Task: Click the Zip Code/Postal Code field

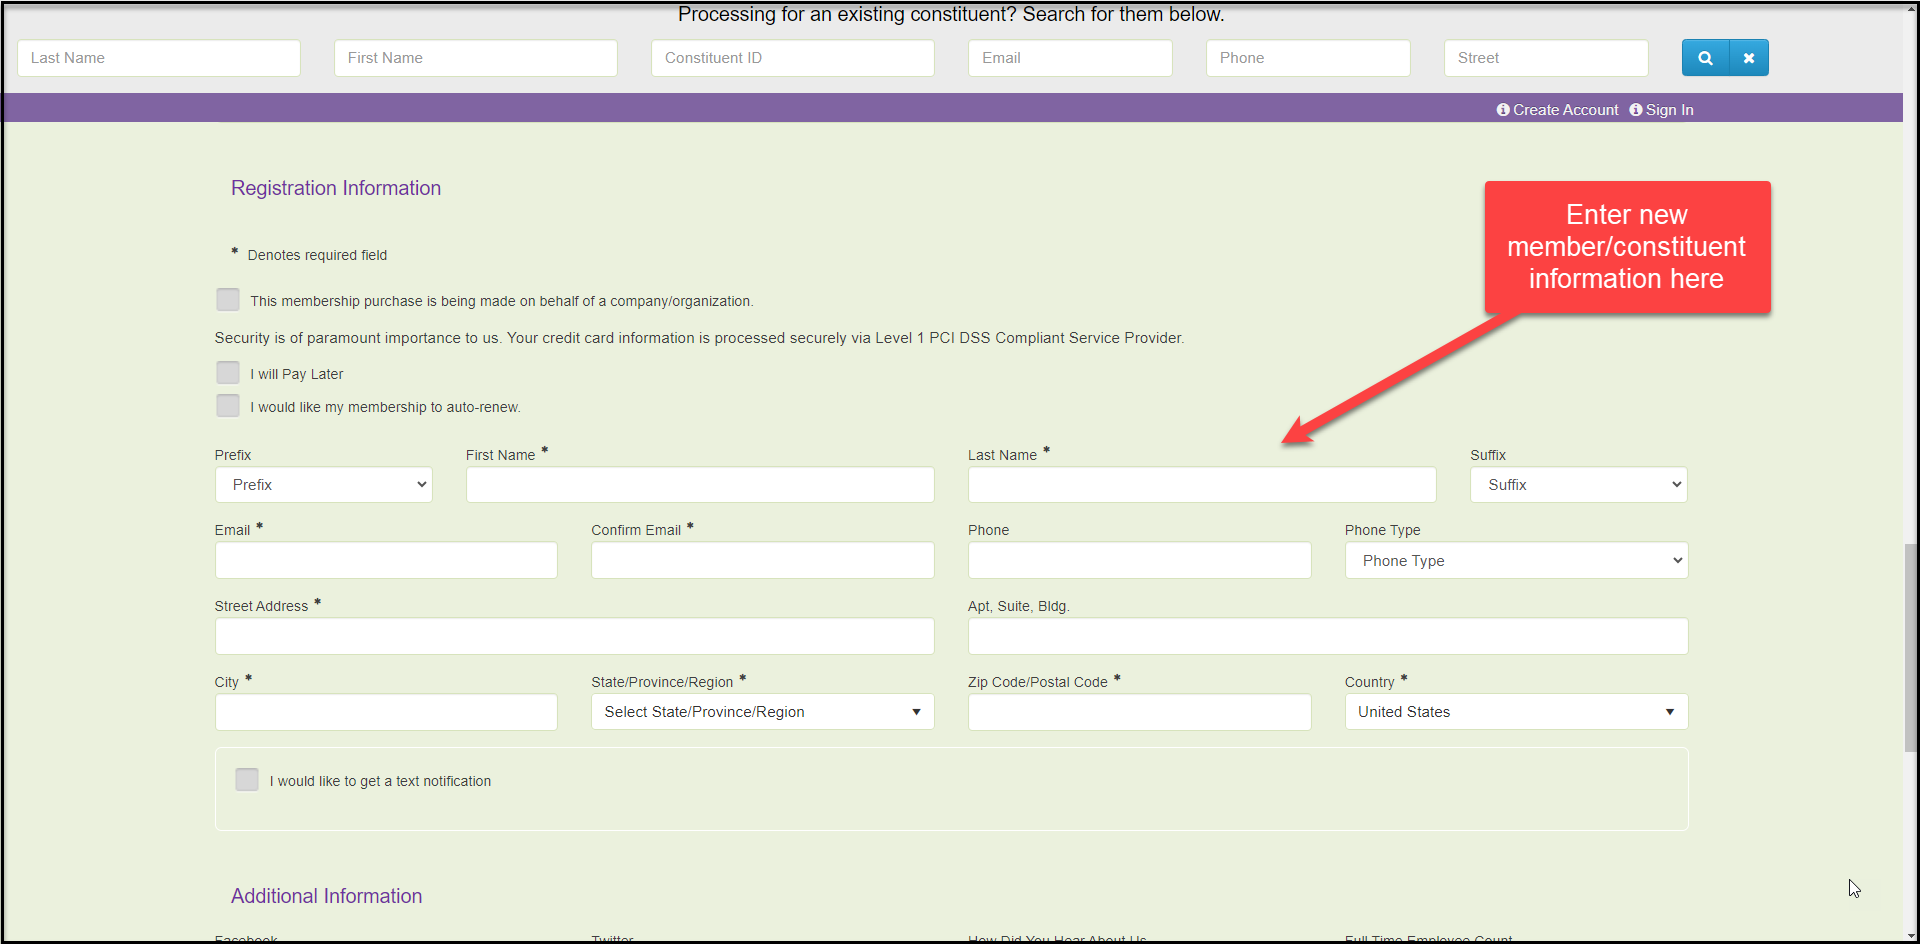Action: point(1140,712)
